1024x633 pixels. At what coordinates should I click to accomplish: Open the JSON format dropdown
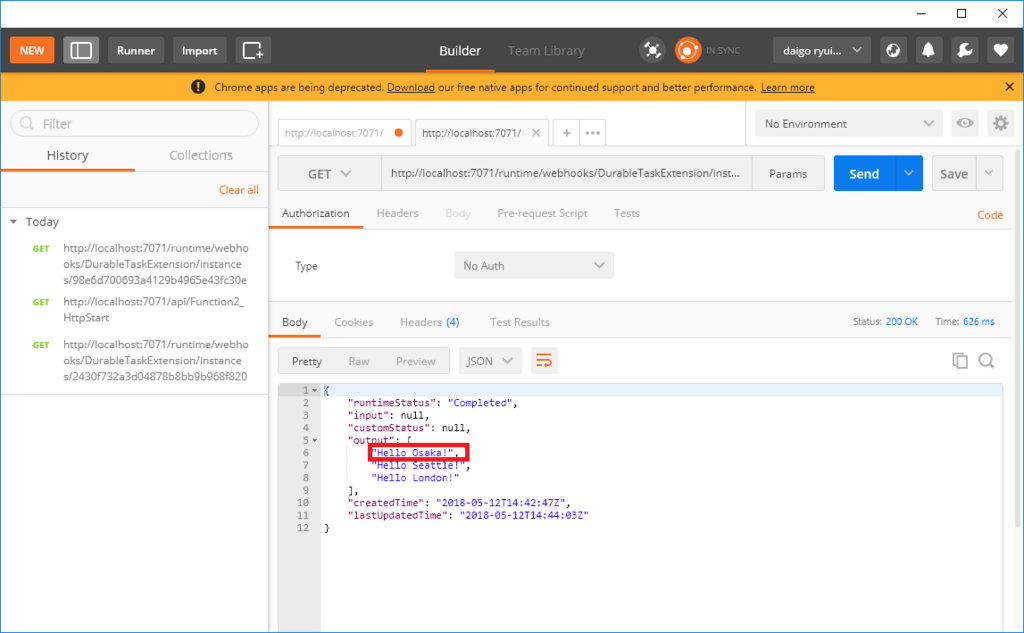click(x=490, y=361)
